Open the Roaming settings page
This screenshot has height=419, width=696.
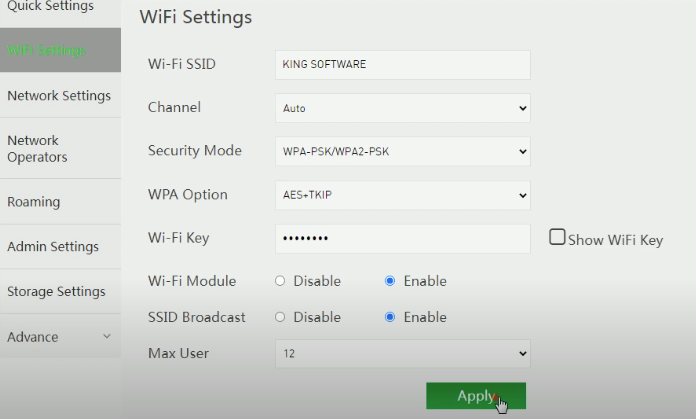[34, 202]
